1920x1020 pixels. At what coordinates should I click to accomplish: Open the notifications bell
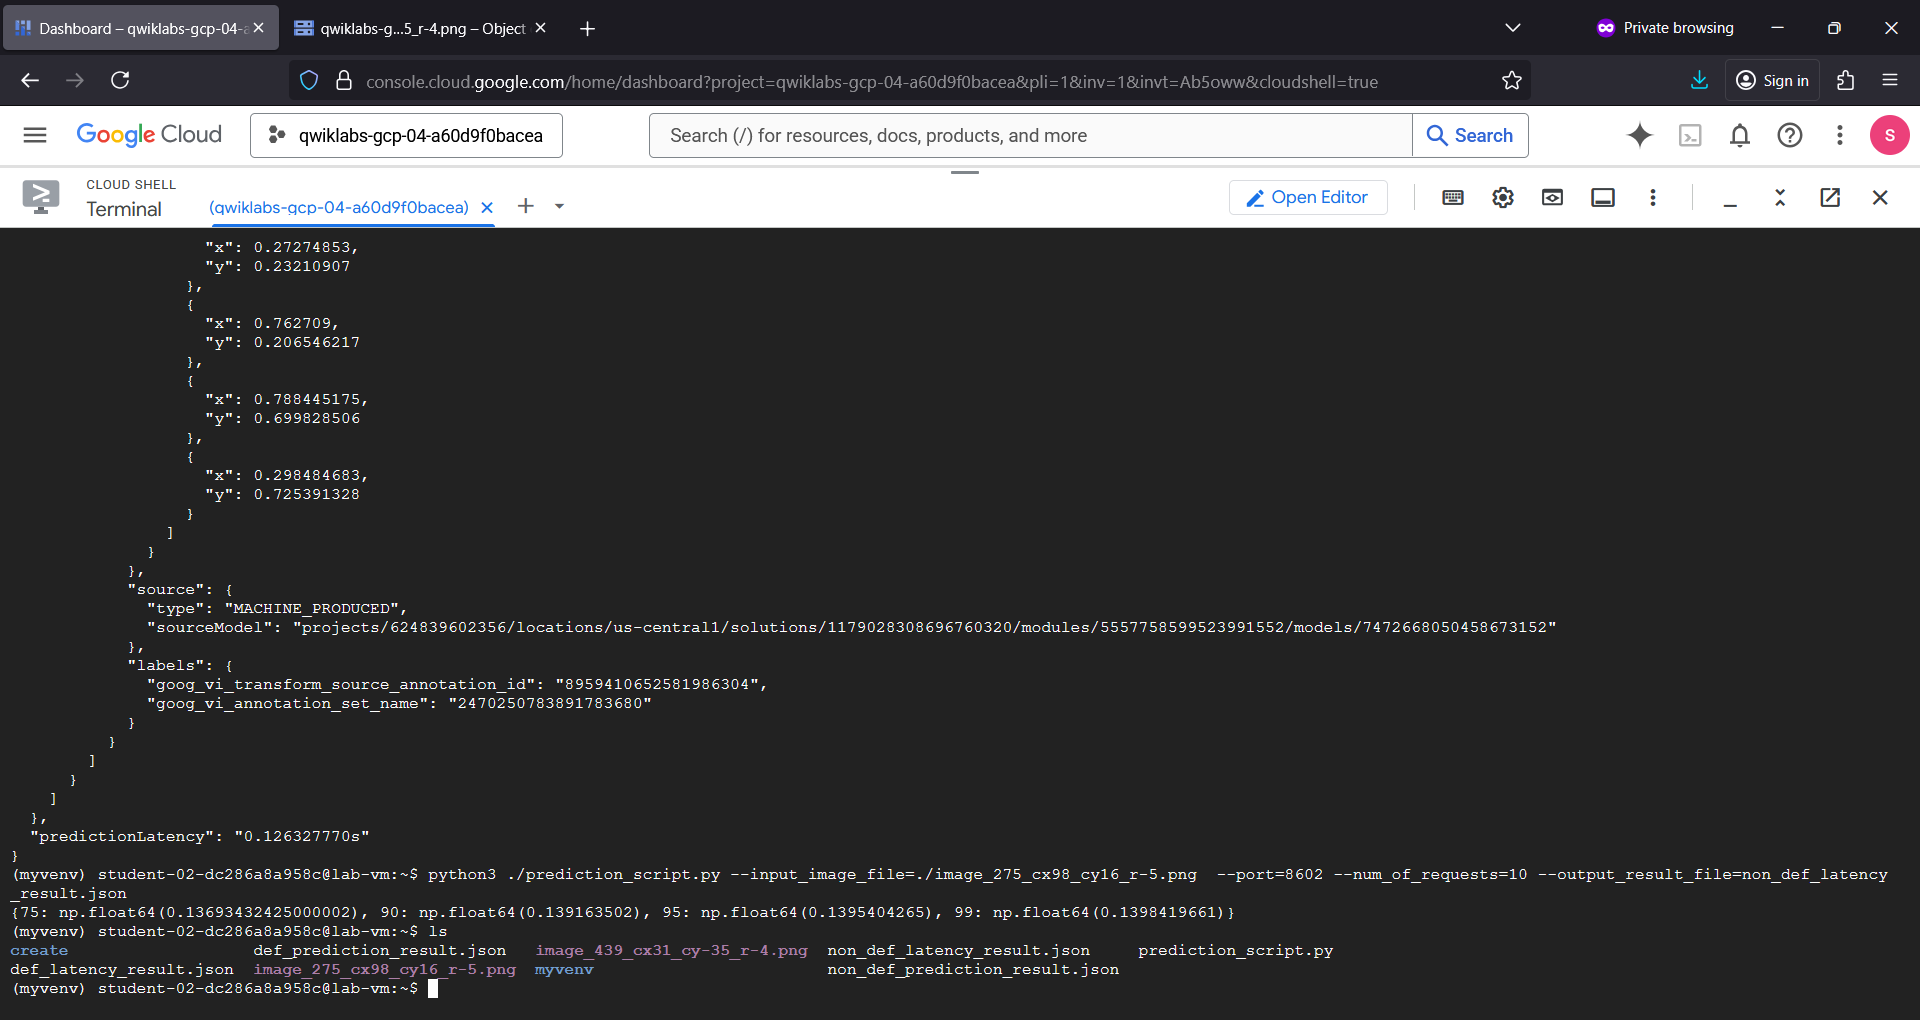(x=1740, y=135)
